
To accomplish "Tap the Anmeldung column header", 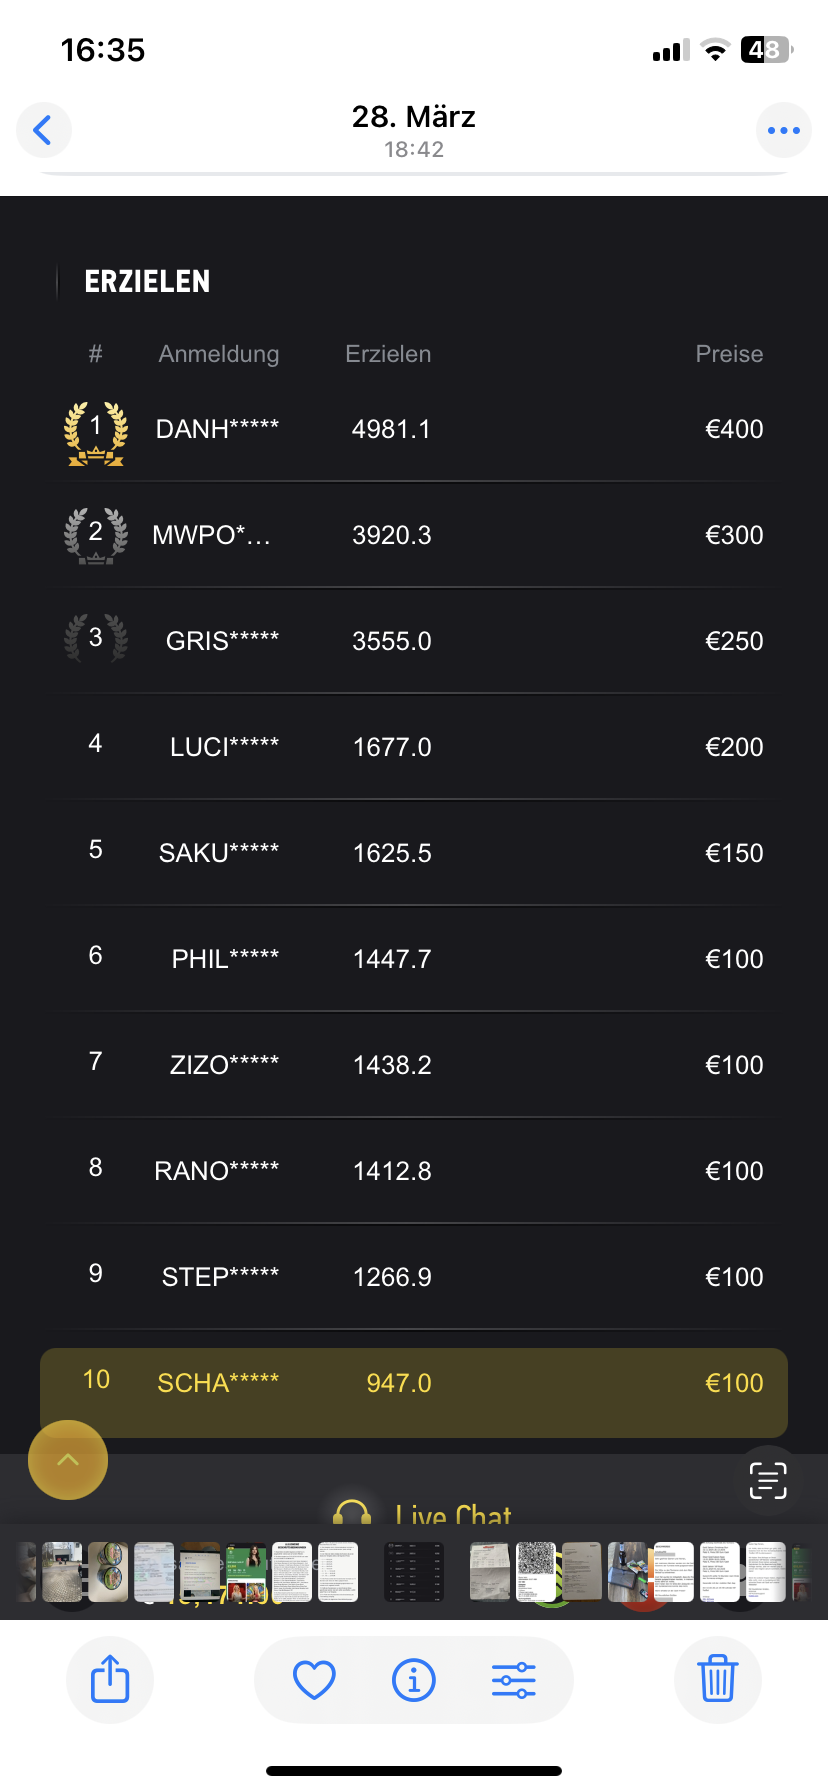I will click(x=219, y=354).
